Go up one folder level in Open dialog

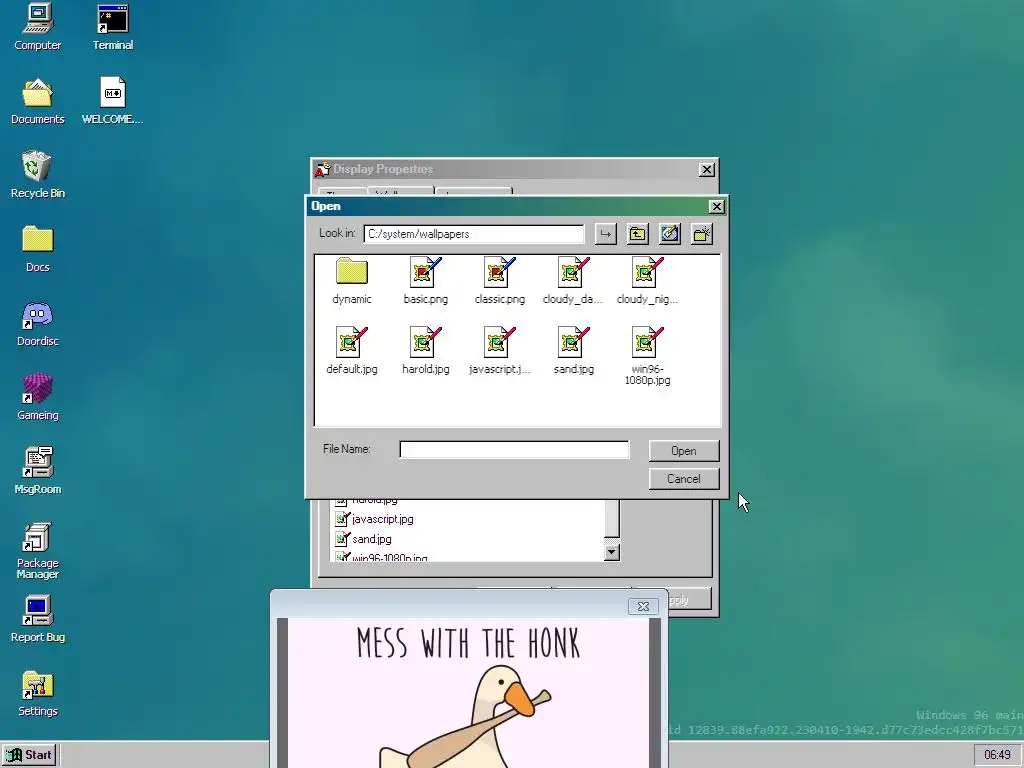point(637,234)
